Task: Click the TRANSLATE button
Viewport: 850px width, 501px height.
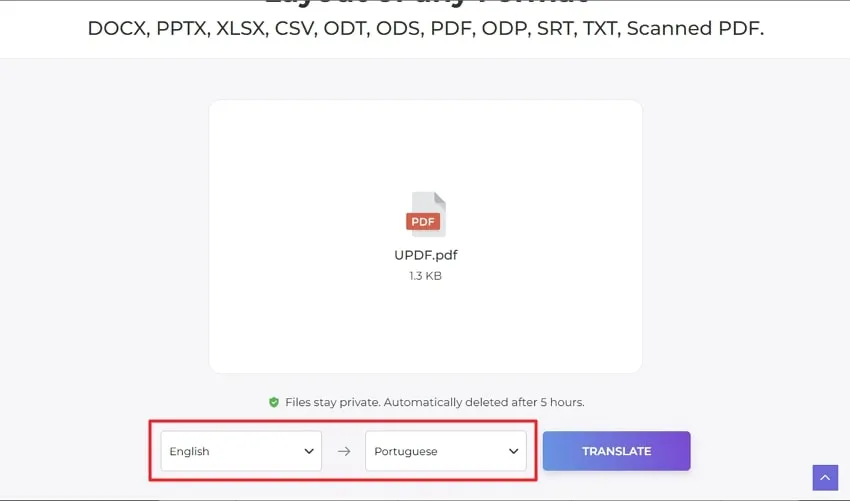Action: 616,451
